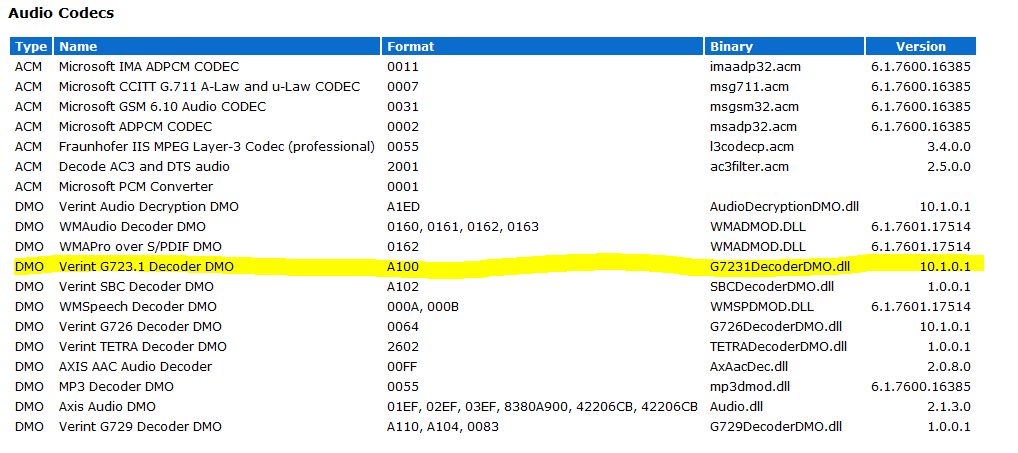Select the Microsoft IMA ADPCM CODEC row
Screen dimensions: 1018x453
pyautogui.click(x=493, y=66)
